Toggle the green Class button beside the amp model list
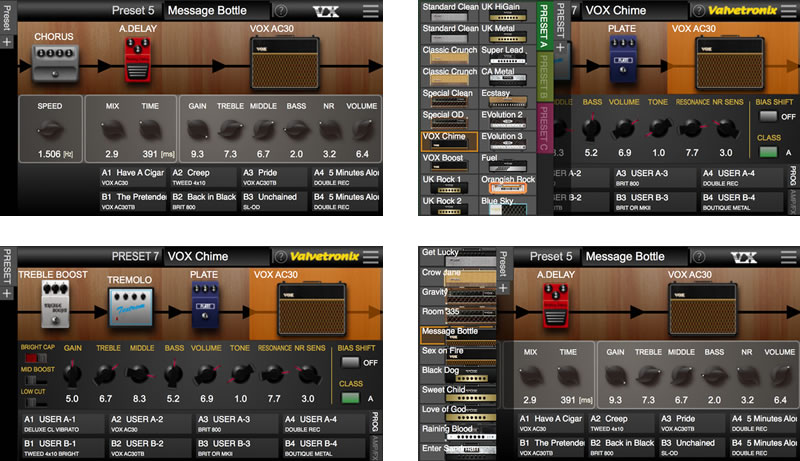Image resolution: width=800 pixels, height=461 pixels. (x=768, y=151)
